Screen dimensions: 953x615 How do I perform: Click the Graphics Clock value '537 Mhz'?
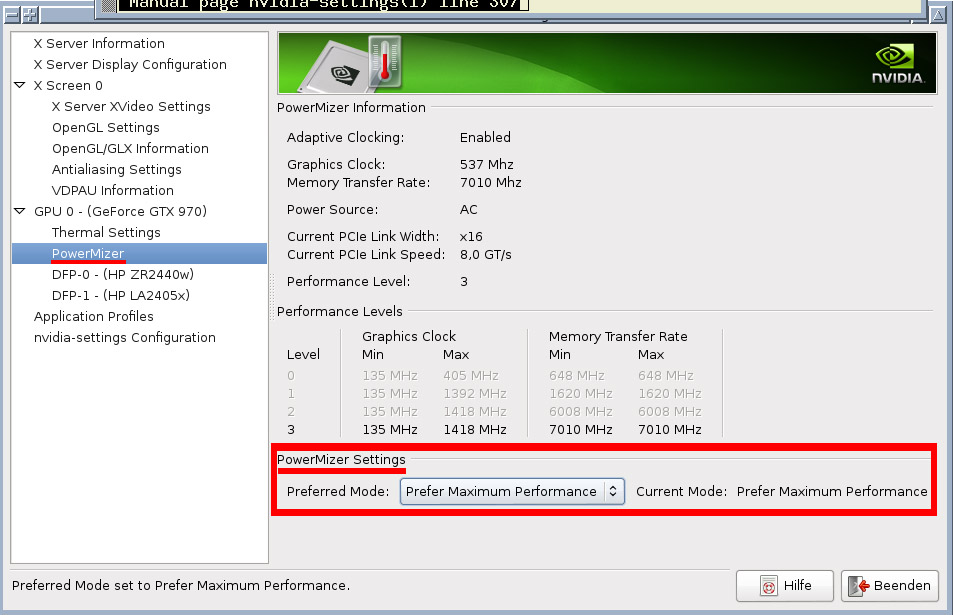(x=486, y=165)
